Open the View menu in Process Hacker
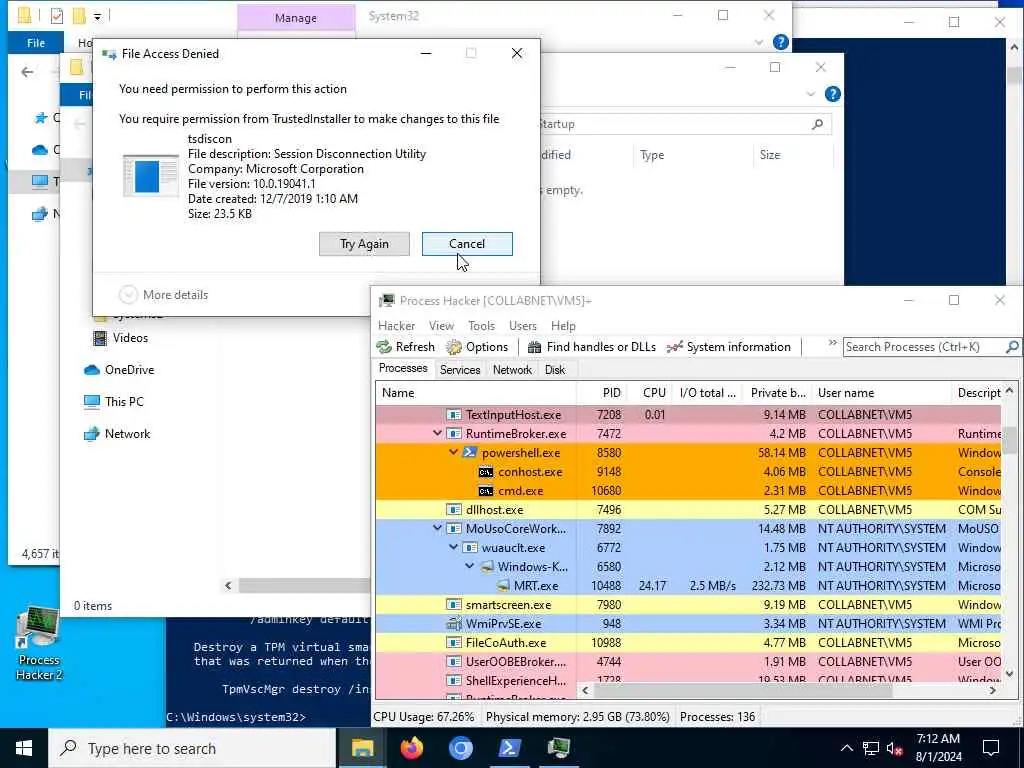The height and width of the screenshot is (768, 1024). pyautogui.click(x=441, y=325)
